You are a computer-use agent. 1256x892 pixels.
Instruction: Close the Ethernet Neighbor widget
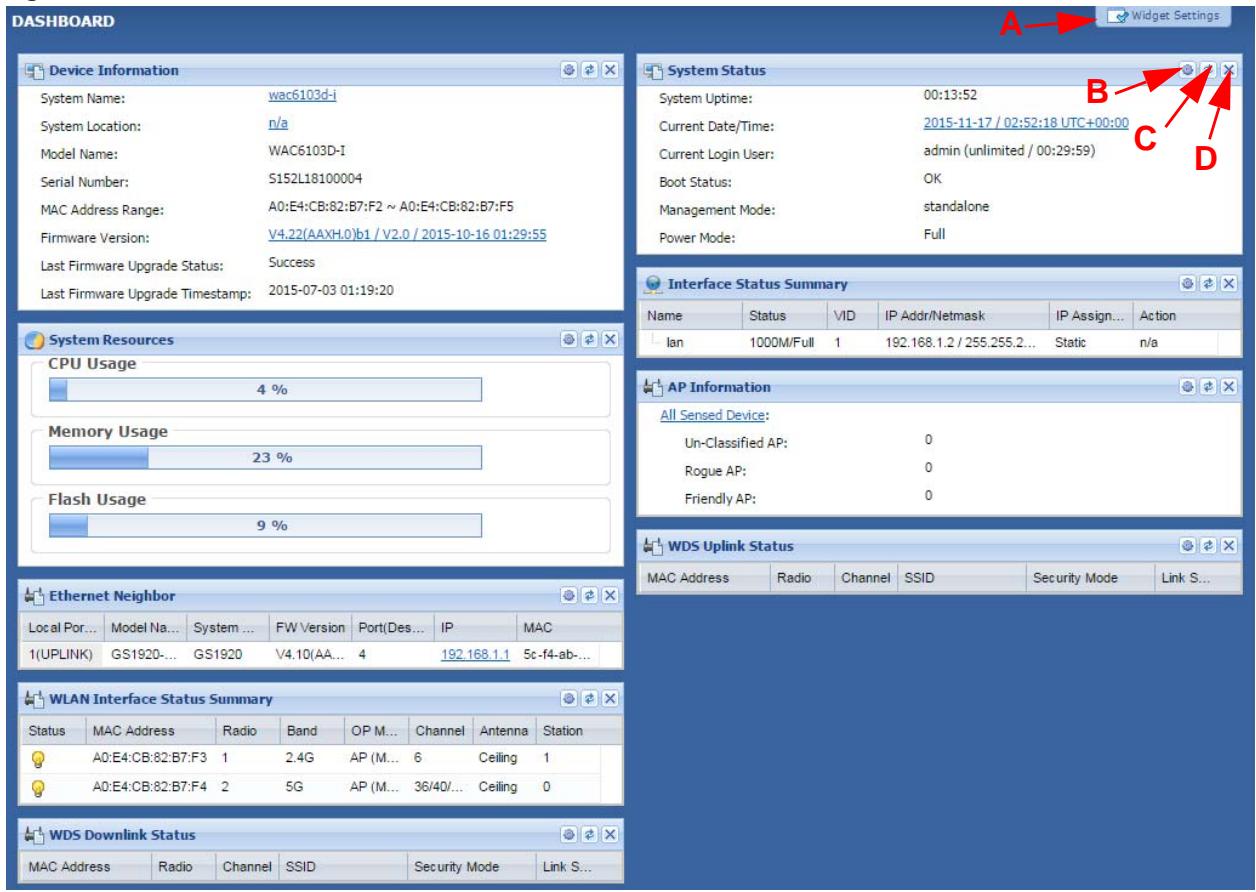click(x=610, y=596)
